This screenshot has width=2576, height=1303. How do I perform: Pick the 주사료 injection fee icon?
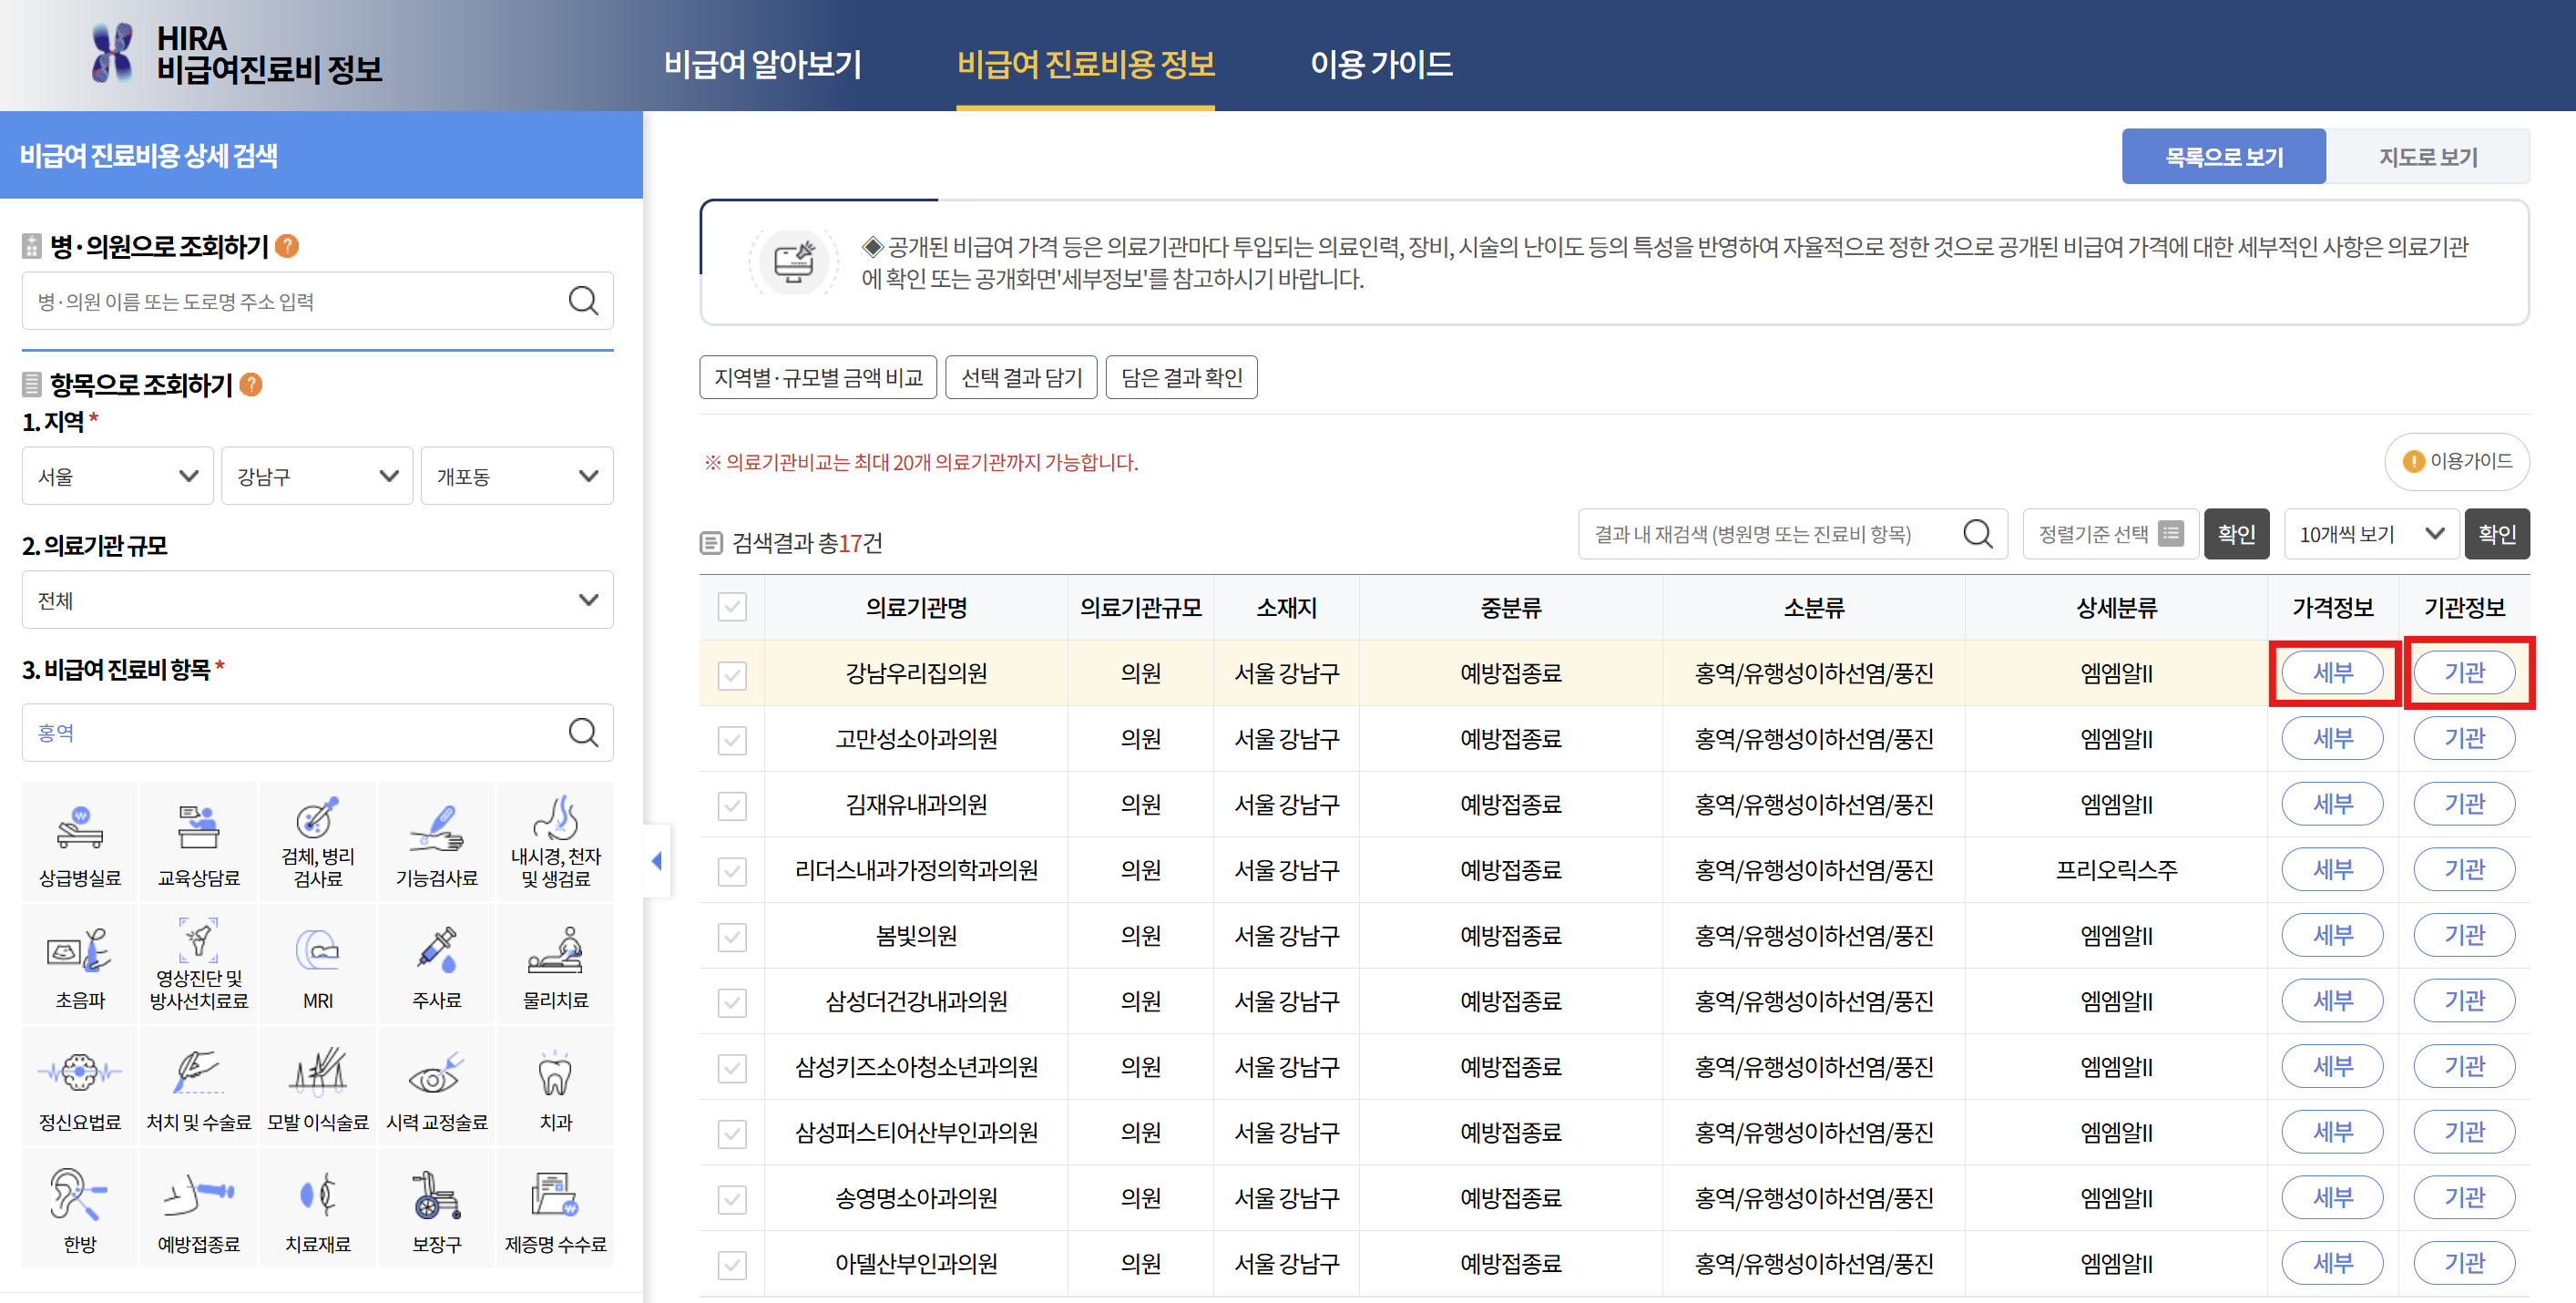pos(437,962)
